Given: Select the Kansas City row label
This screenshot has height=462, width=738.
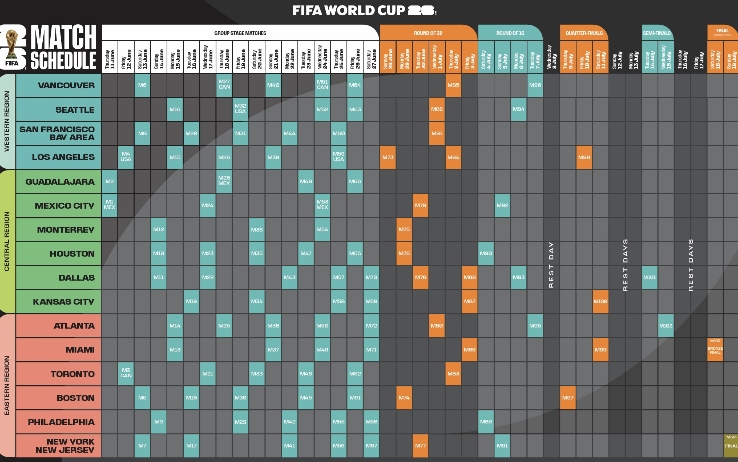Looking at the screenshot, I should click(x=58, y=301).
